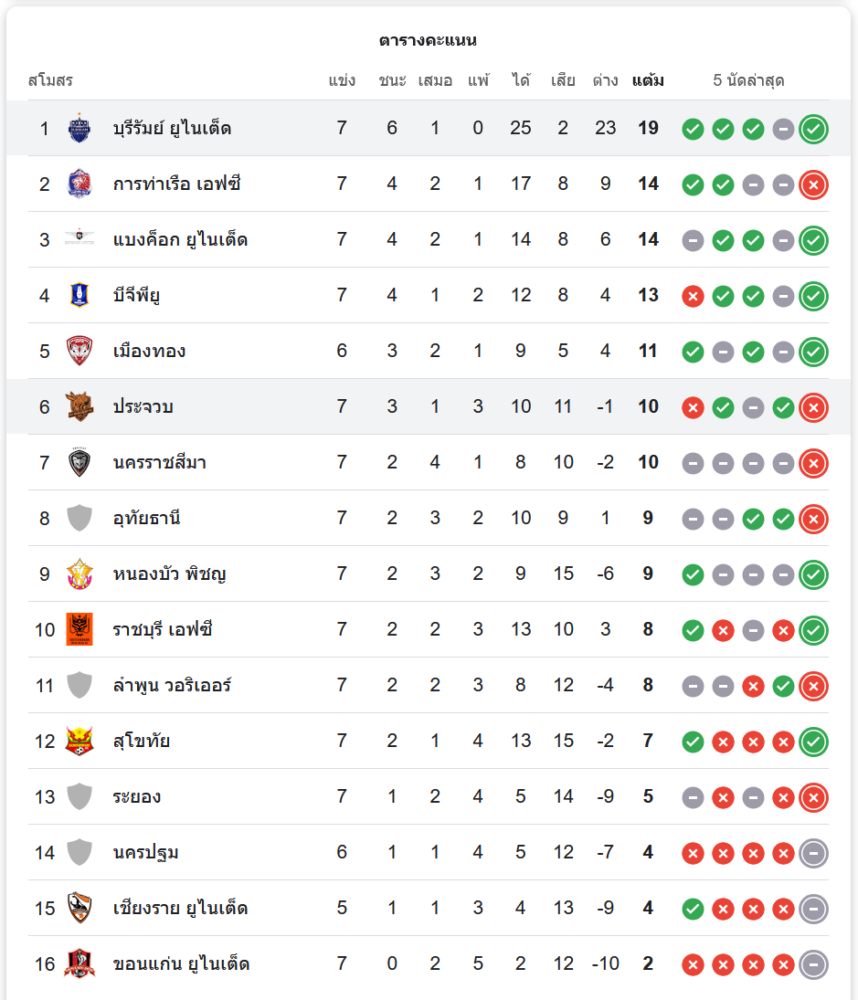Screen dimensions: 858x1000
Task: Click the Chiangrai United (เชียงราย ยูไนเต็ด) logo
Action: 79,908
